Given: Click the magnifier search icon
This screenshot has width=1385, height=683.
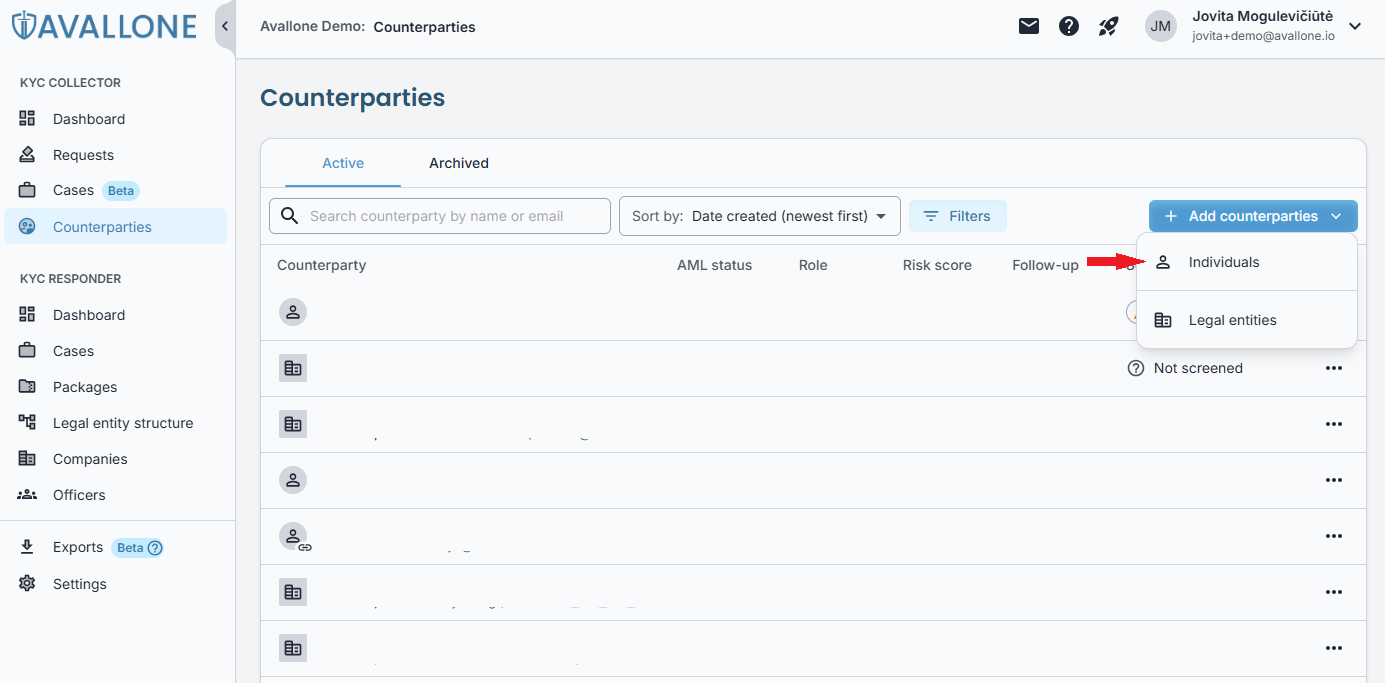Looking at the screenshot, I should [290, 216].
